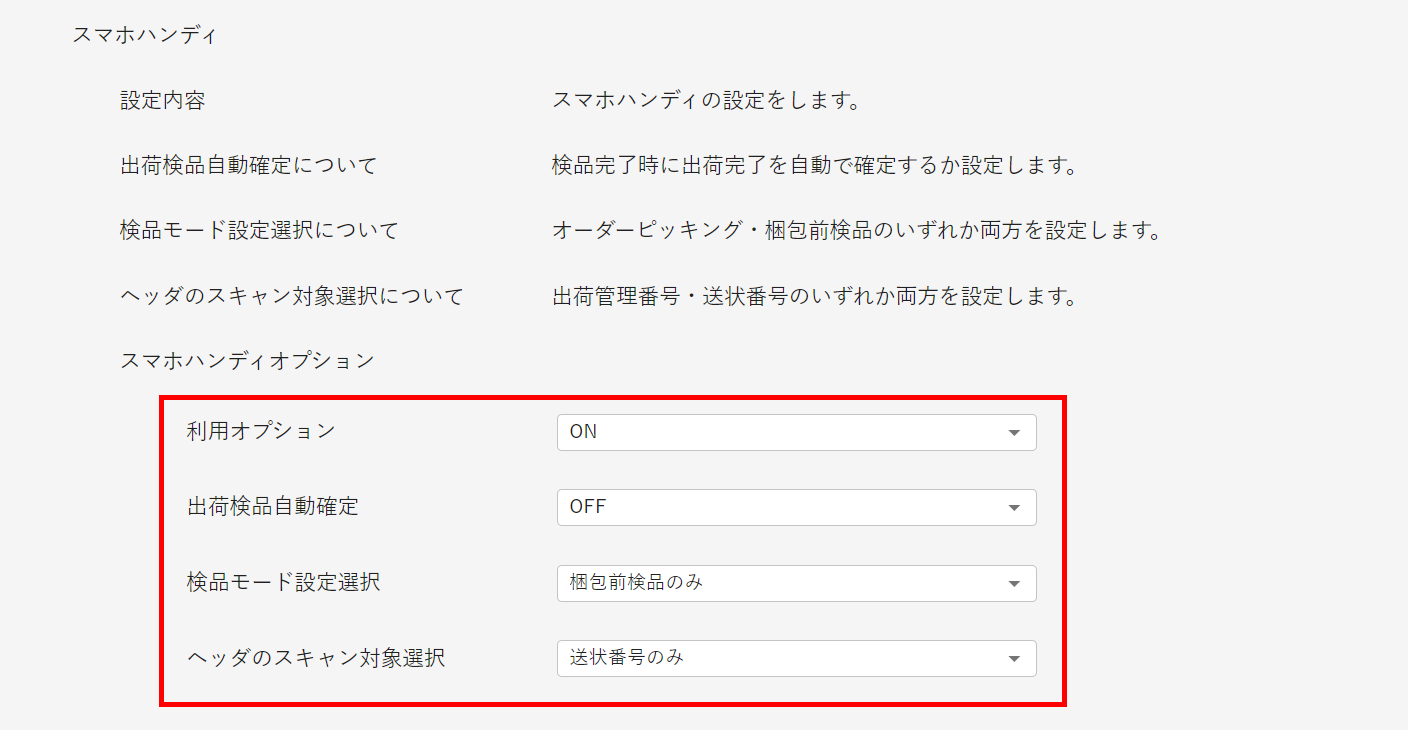Open the 検品モード設定選択 dropdown
This screenshot has height=730, width=1408.
[795, 583]
